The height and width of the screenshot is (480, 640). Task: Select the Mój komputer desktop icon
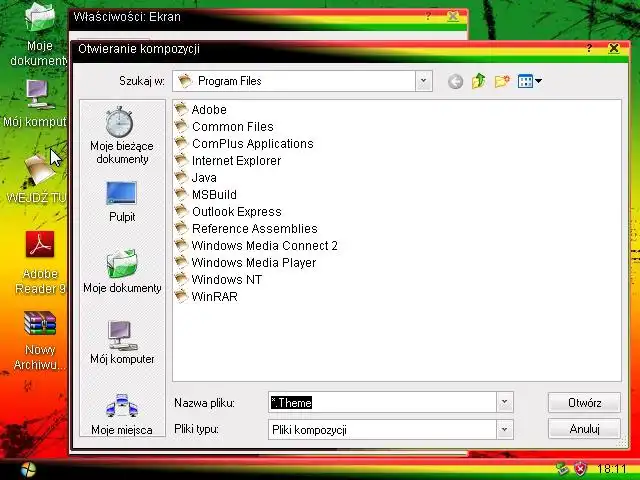[35, 103]
